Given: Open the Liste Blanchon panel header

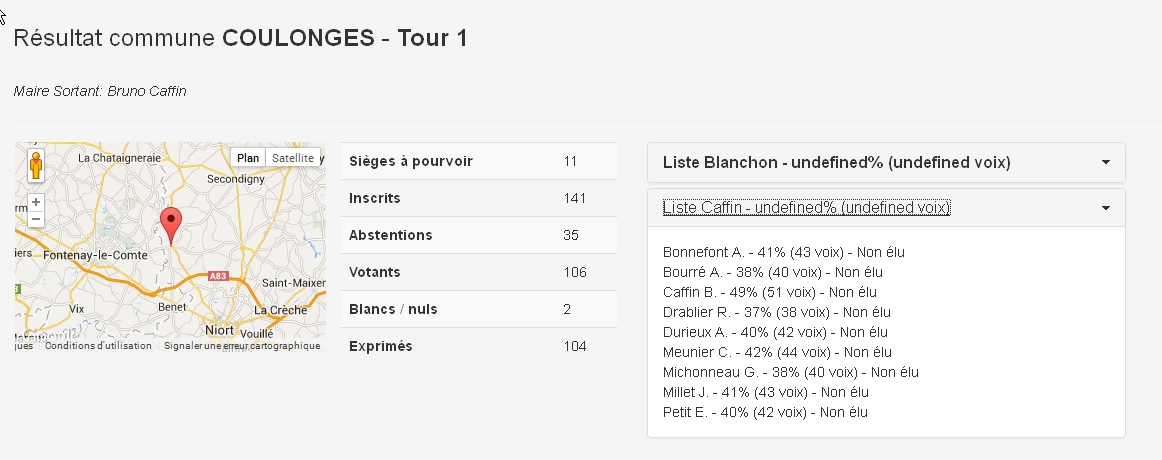Looking at the screenshot, I should tap(836, 162).
